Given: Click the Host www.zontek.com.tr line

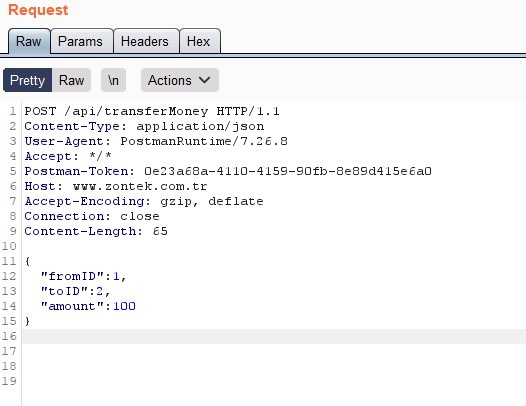Looking at the screenshot, I should [x=116, y=186].
